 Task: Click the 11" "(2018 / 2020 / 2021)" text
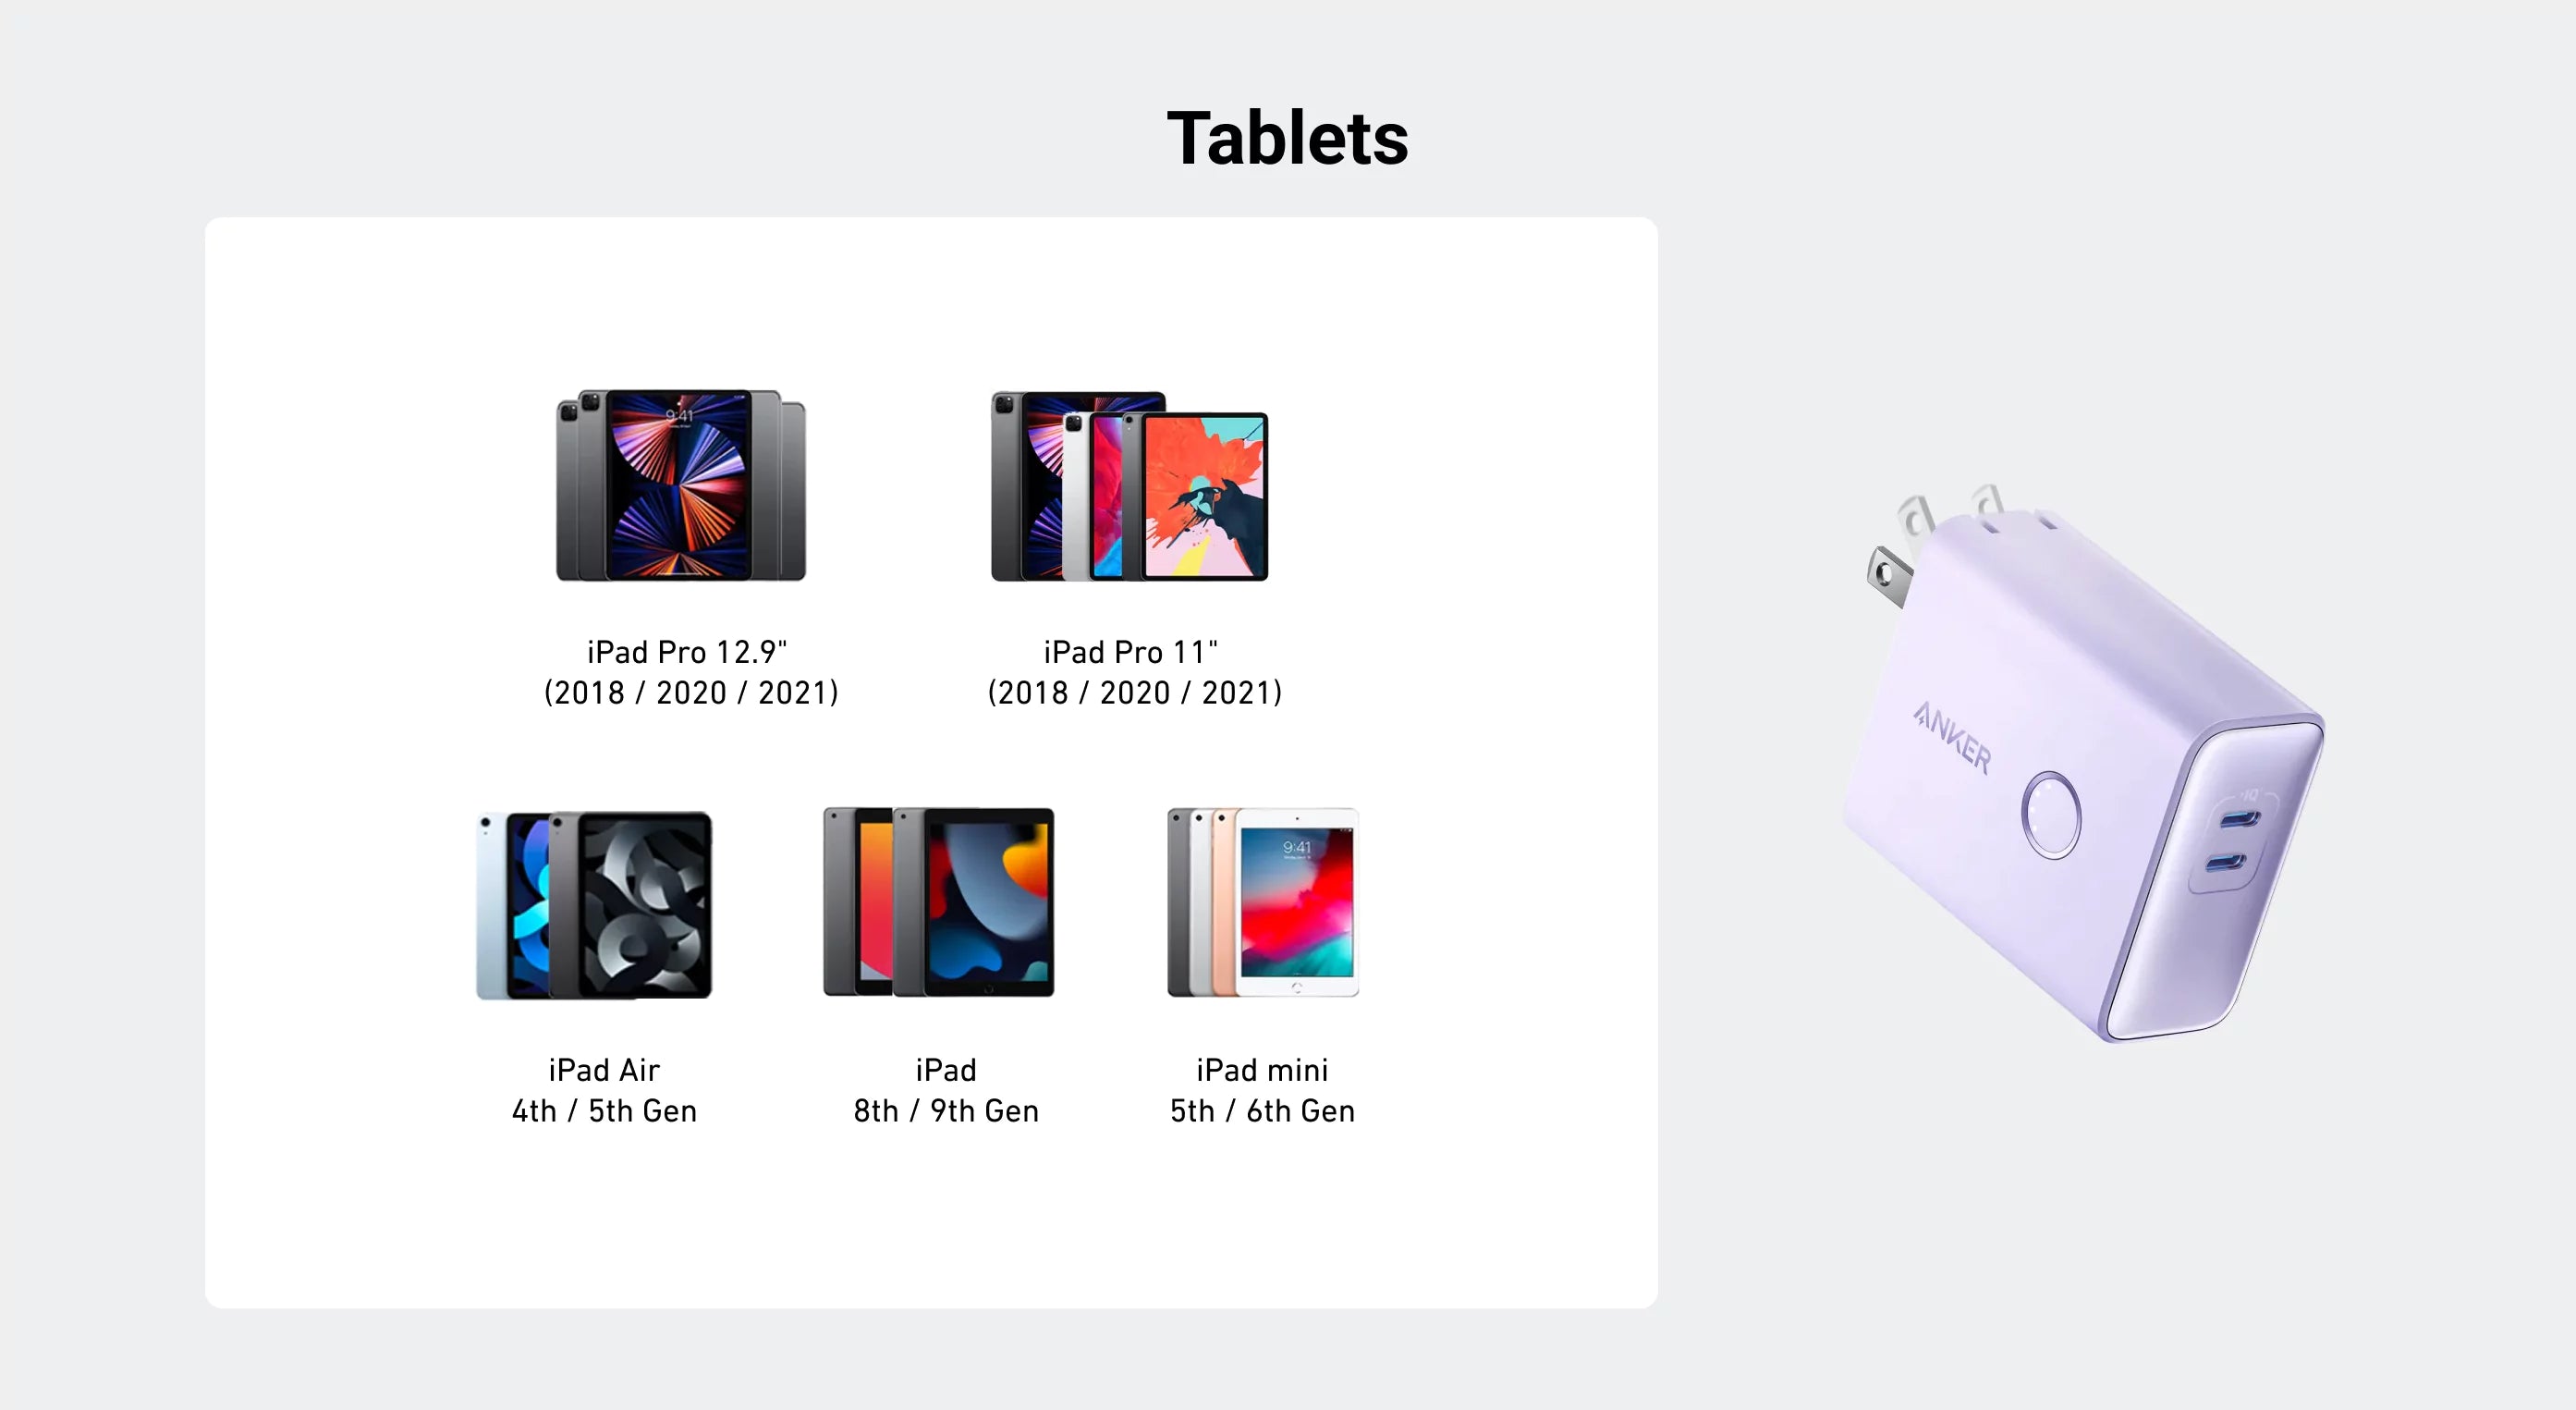(1135, 693)
